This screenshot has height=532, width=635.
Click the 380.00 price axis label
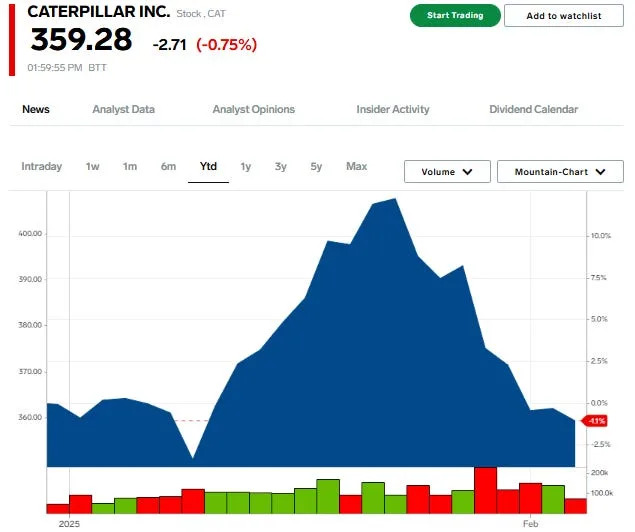pyautogui.click(x=30, y=325)
